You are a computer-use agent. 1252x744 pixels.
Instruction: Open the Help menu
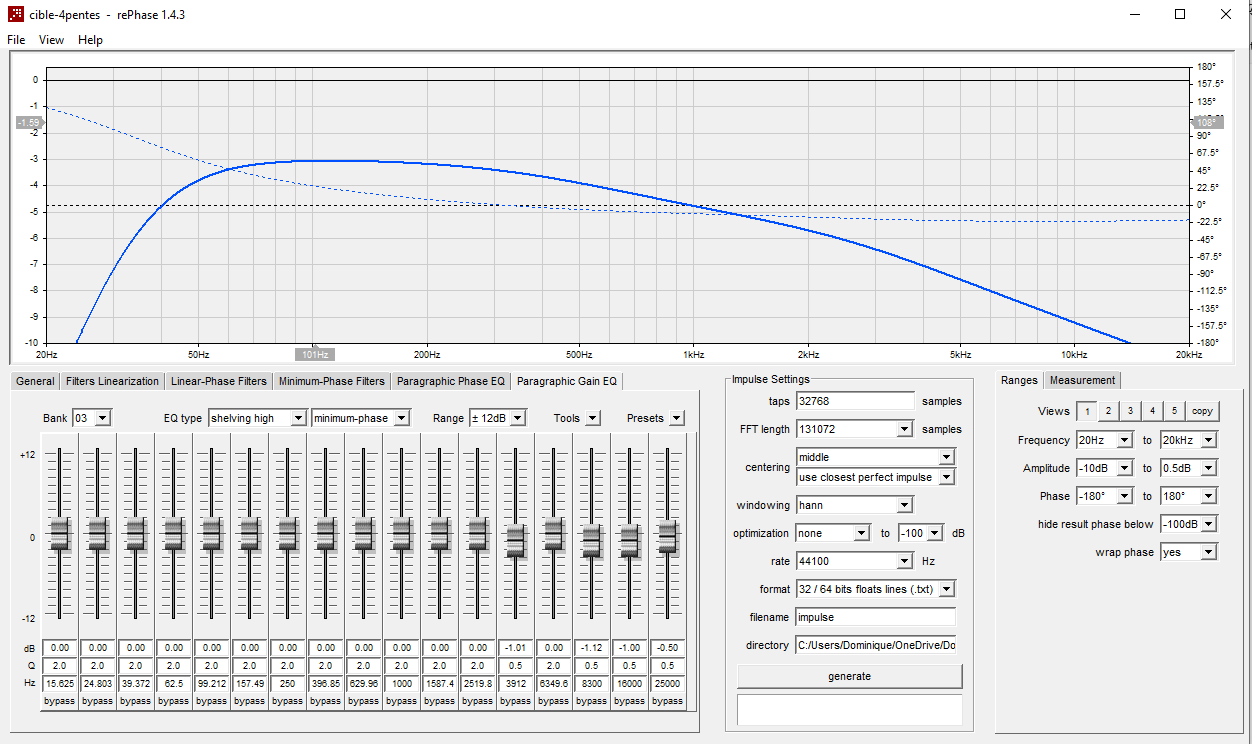click(90, 40)
